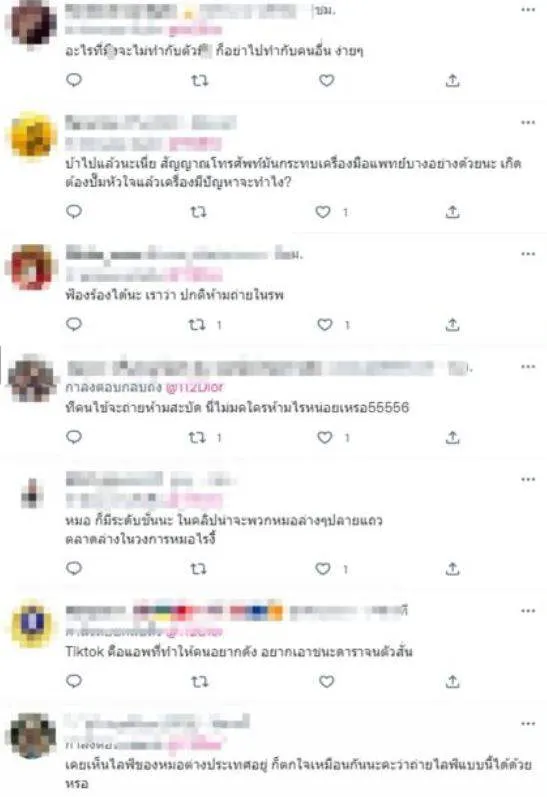Share the comment ending with 55556
547x797 pixels.
(452, 437)
